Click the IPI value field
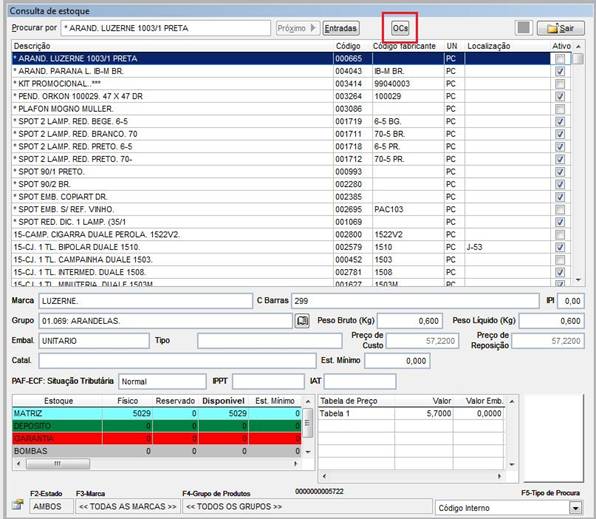 (x=571, y=301)
